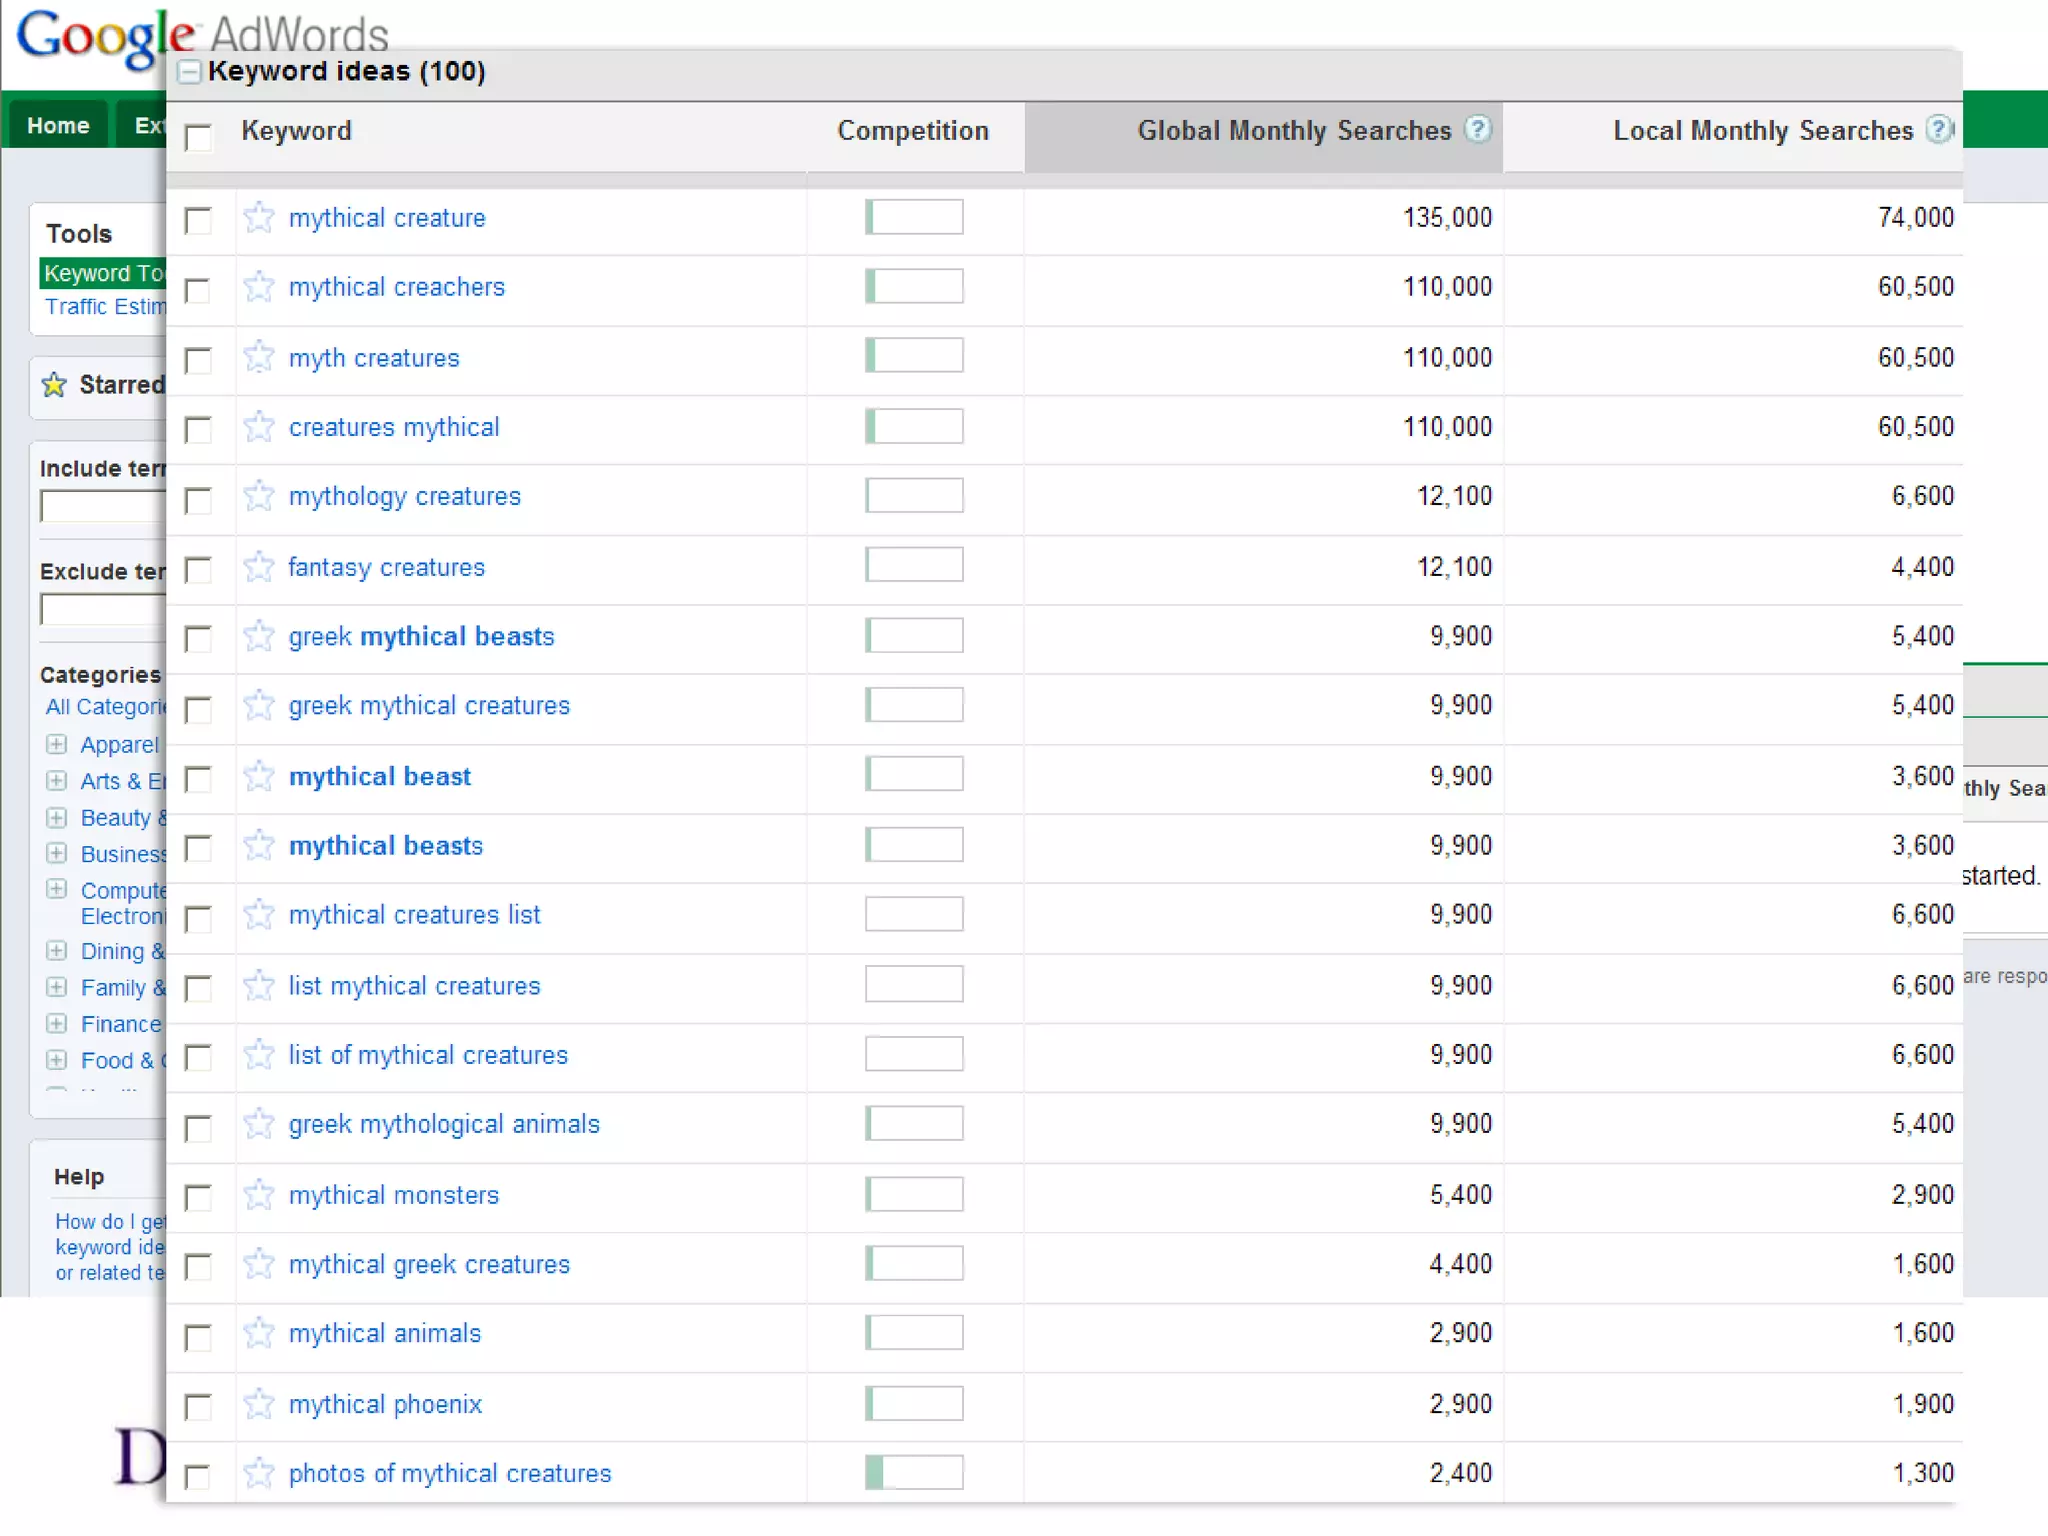Click competition bar for 'mythology creatures'
This screenshot has width=2048, height=1536.
click(x=914, y=495)
